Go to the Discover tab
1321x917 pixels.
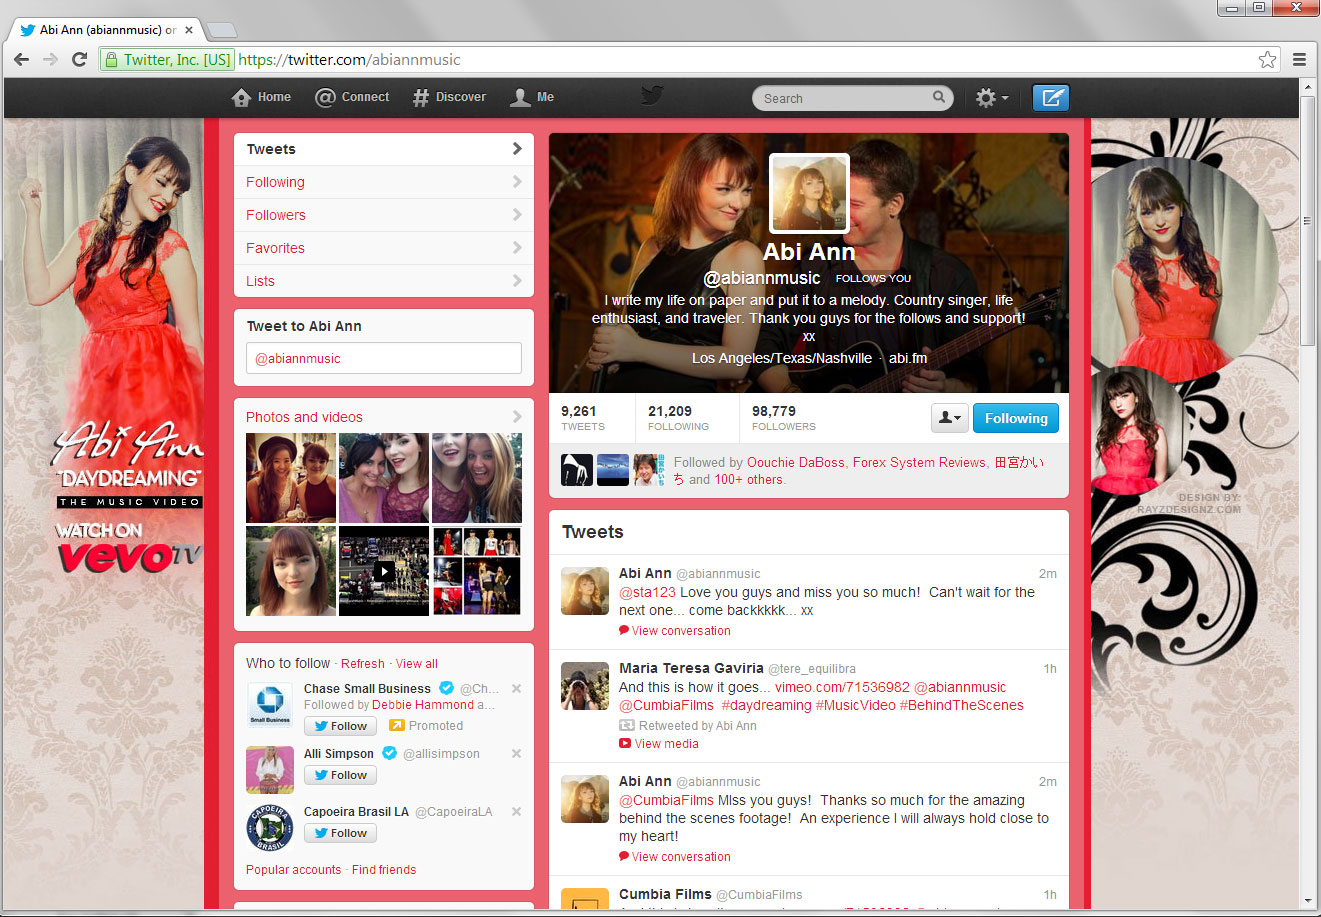point(449,97)
